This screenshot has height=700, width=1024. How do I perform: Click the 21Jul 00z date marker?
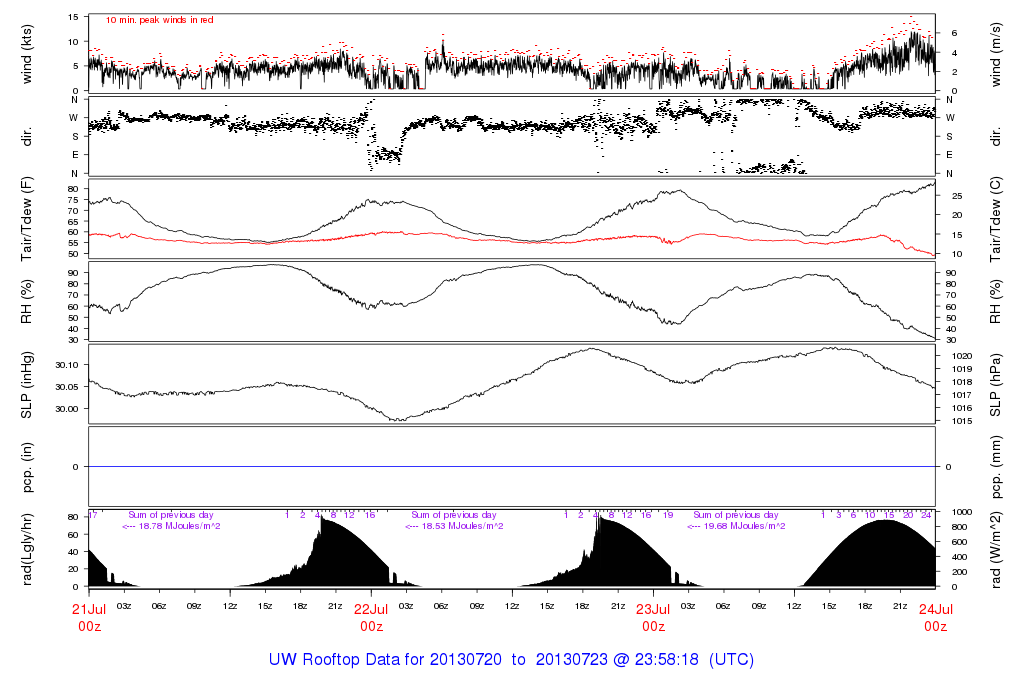(x=90, y=617)
